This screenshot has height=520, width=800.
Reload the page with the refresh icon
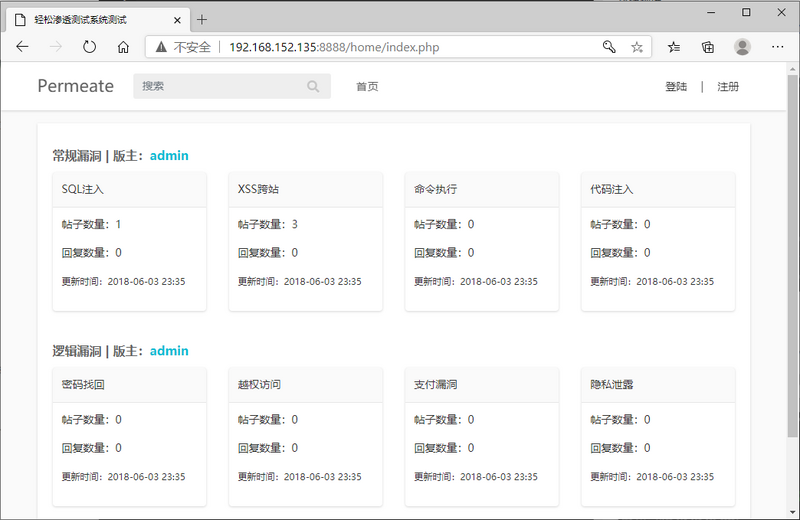coord(89,47)
